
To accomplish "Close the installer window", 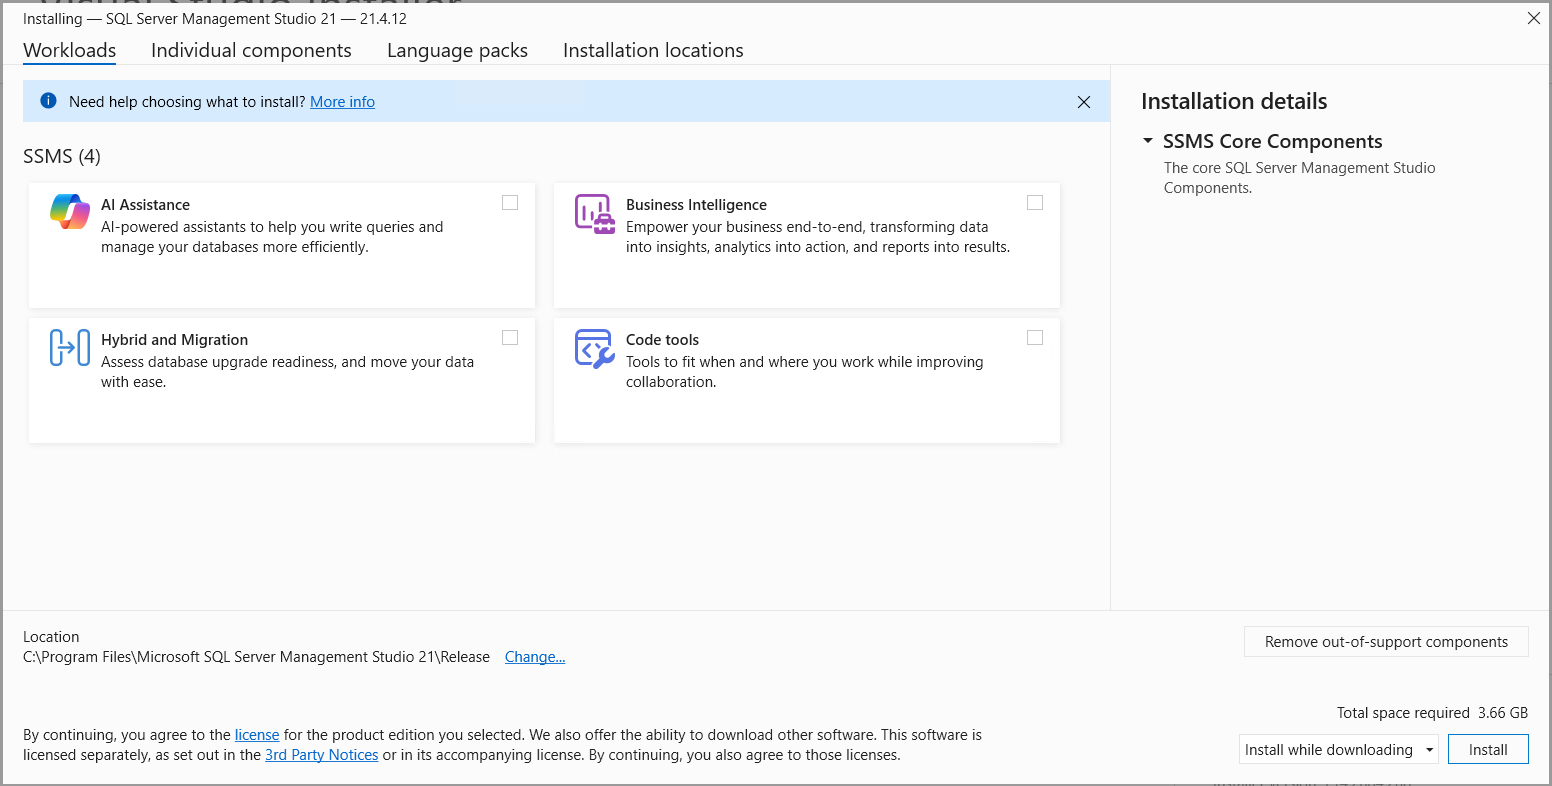I will coord(1533,18).
